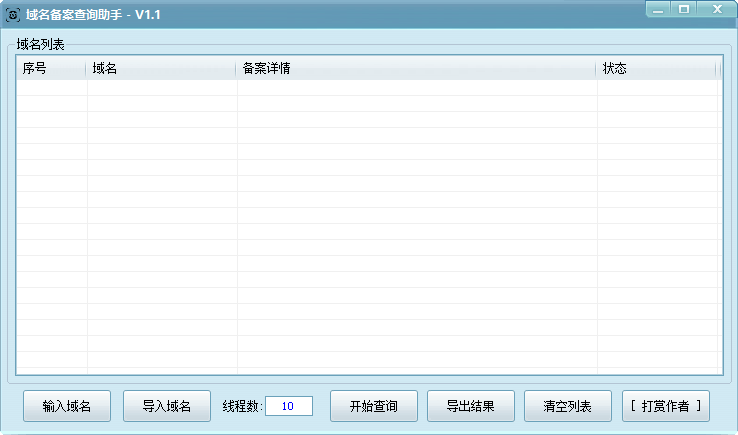This screenshot has width=738, height=435.
Task: Sort by the 序号 column header
Action: 51,69
